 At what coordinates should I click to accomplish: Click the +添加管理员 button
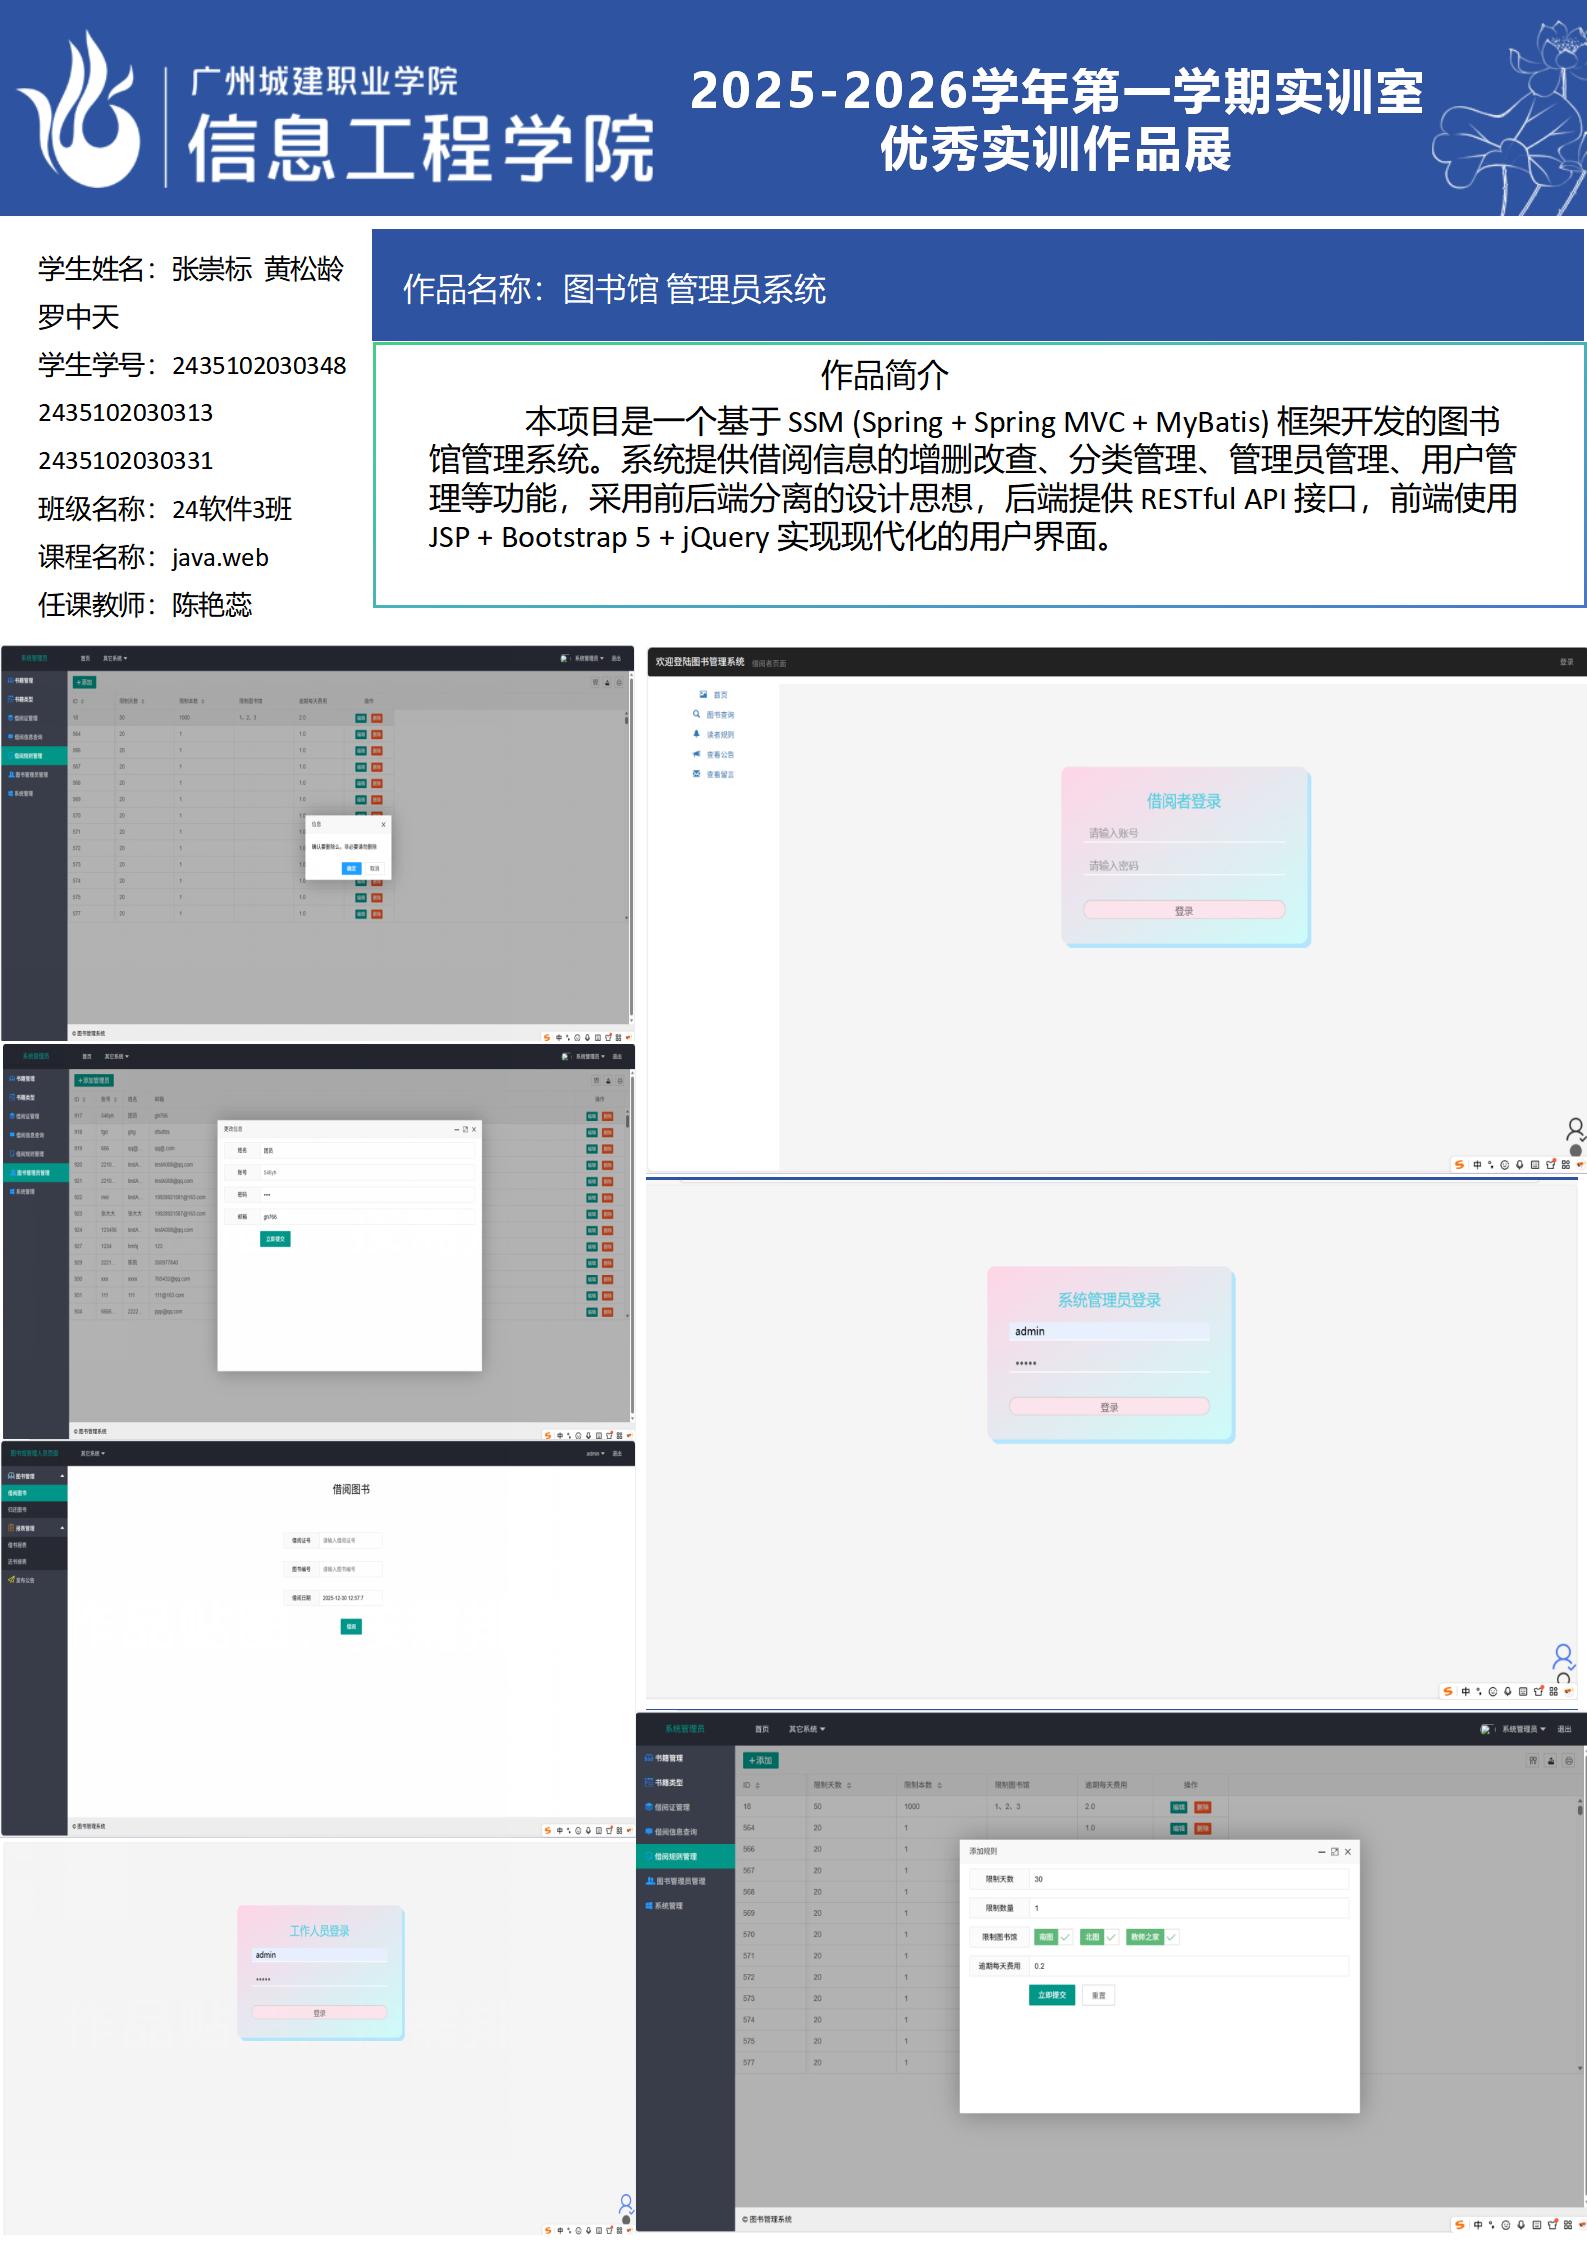pos(94,1080)
